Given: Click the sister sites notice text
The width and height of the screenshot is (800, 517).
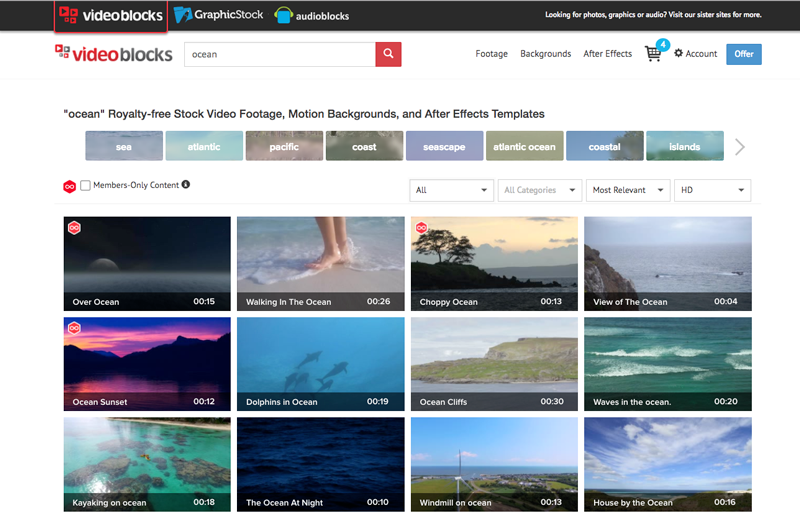Looking at the screenshot, I should [653, 15].
